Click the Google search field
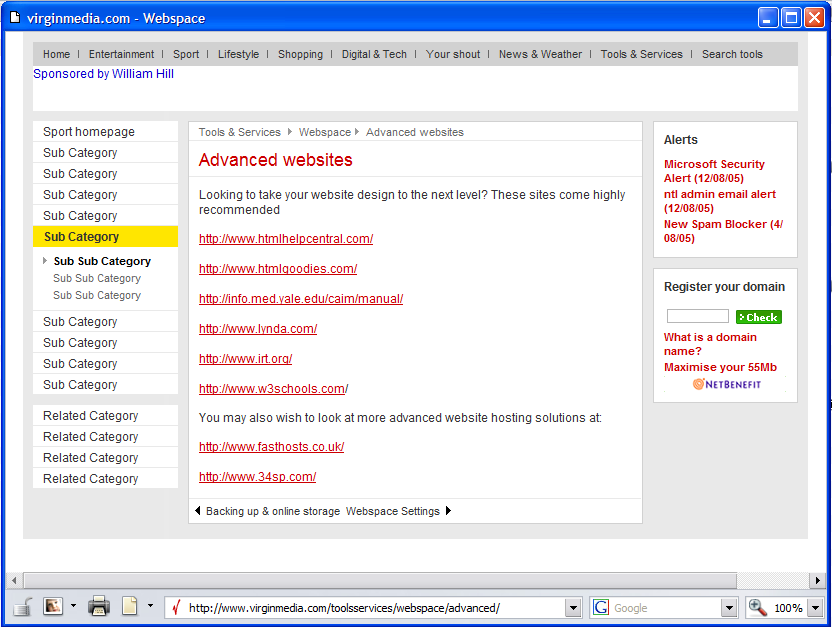832x627 pixels. pyautogui.click(x=663, y=608)
